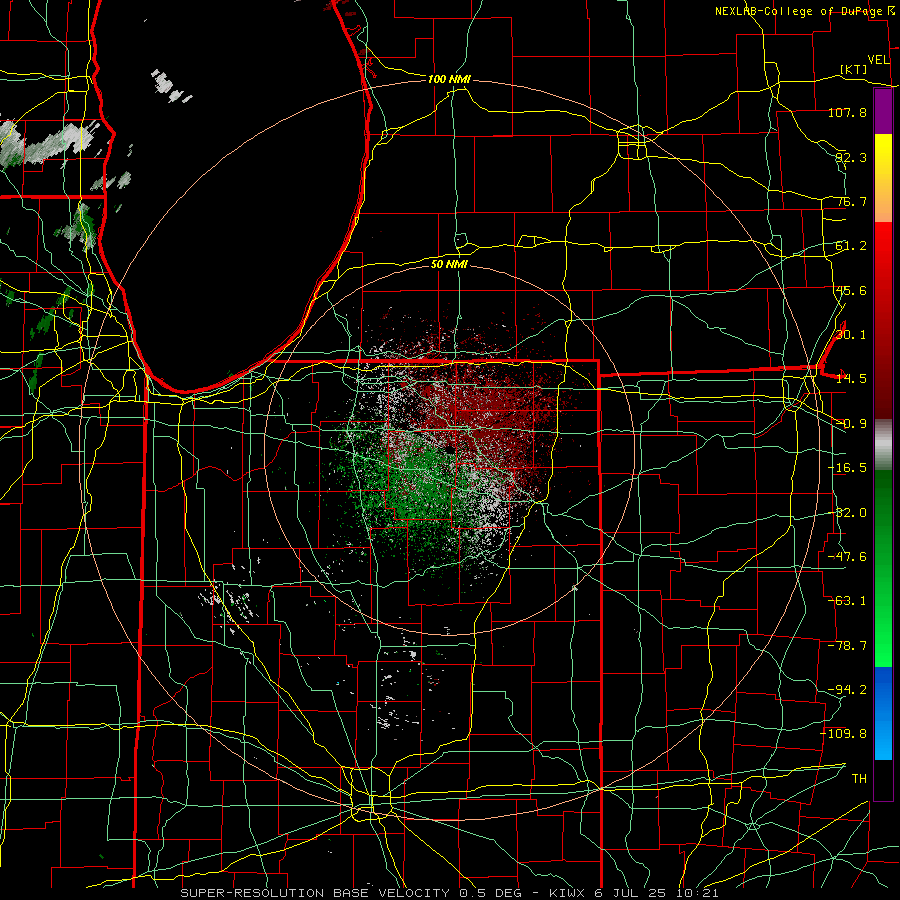Select the -94.2 velocity scale value
The height and width of the screenshot is (900, 900).
[x=847, y=690]
